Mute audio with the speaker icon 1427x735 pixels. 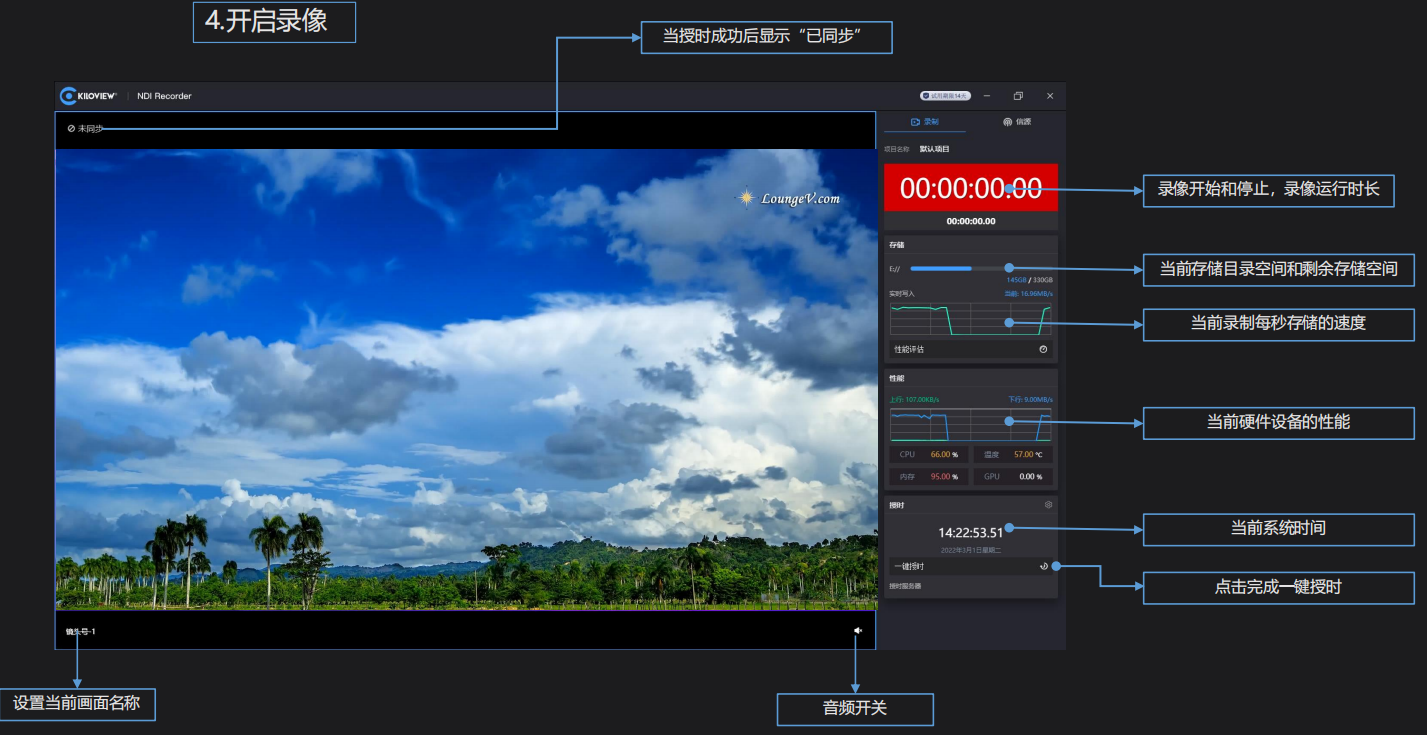(x=857, y=631)
